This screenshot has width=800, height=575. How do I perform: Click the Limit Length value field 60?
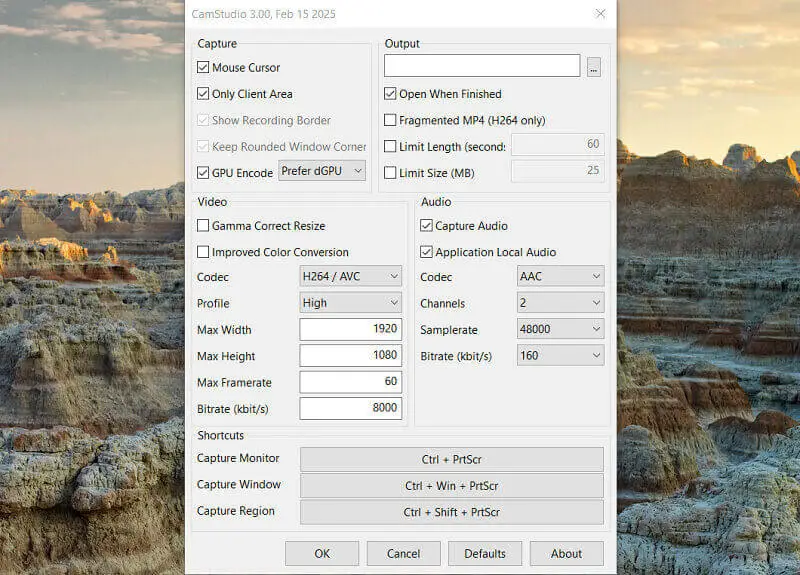pos(558,144)
